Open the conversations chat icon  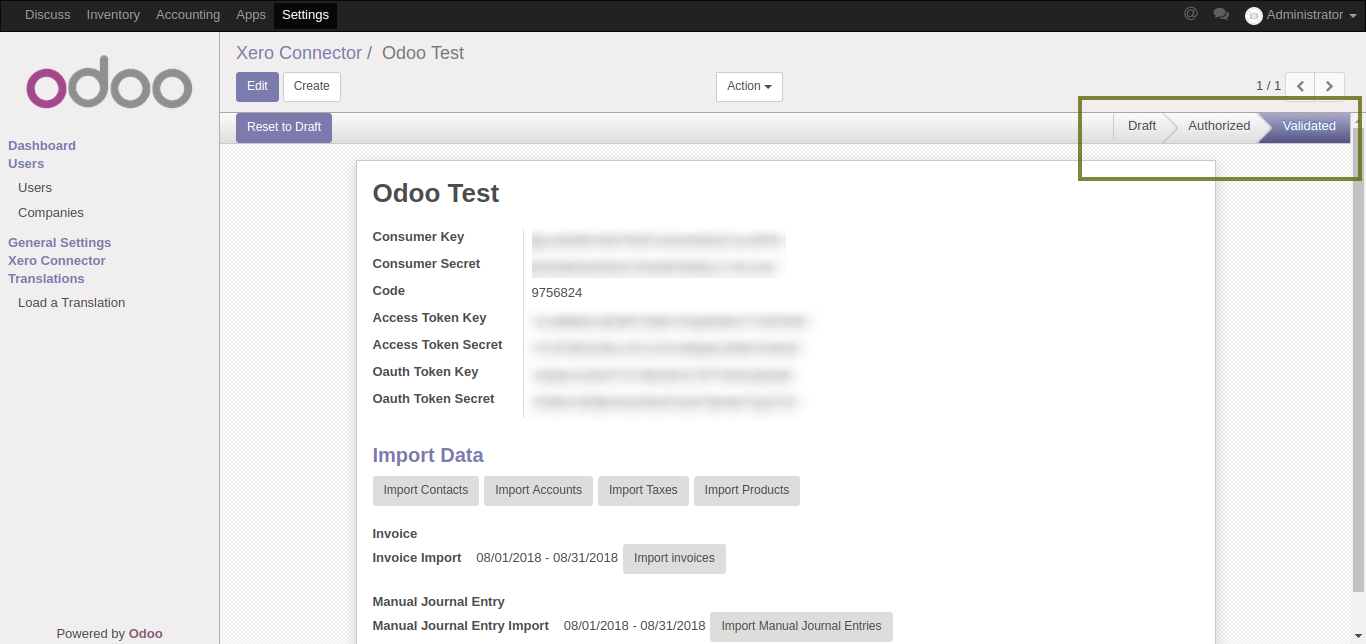pyautogui.click(x=1220, y=14)
